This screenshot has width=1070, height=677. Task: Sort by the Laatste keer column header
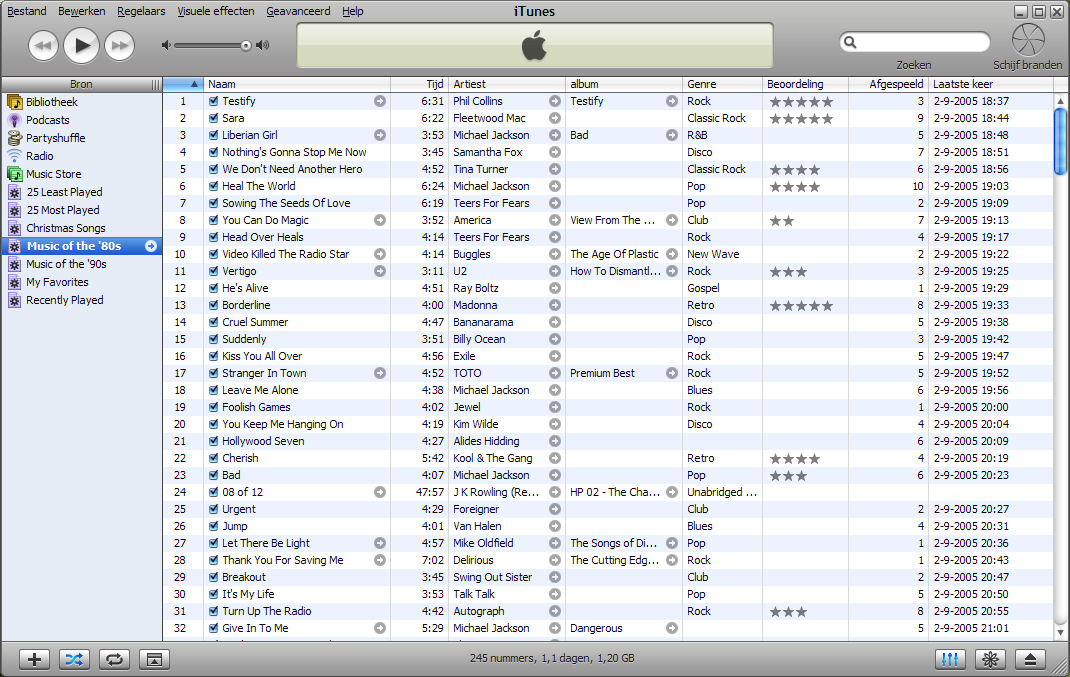(x=990, y=84)
